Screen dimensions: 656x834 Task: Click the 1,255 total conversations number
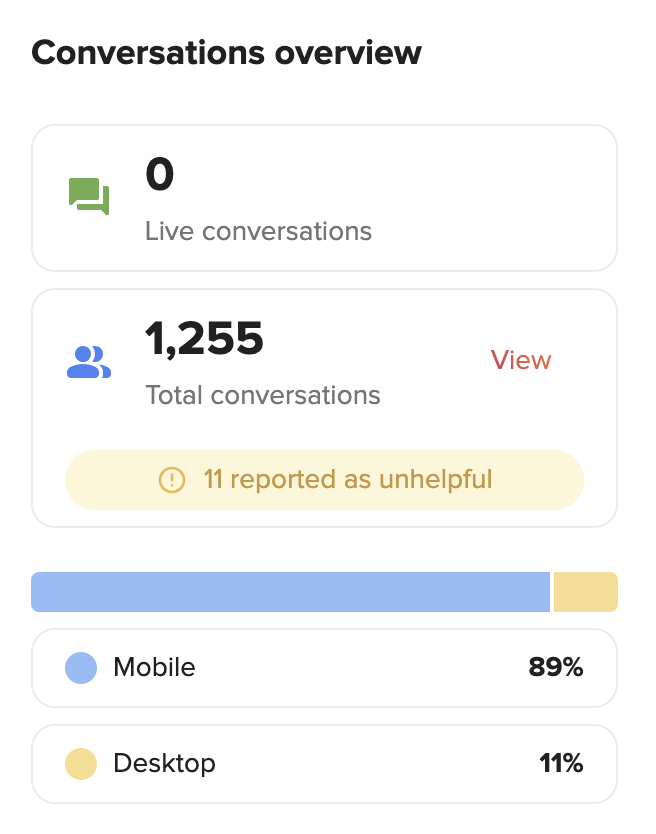[x=204, y=338]
